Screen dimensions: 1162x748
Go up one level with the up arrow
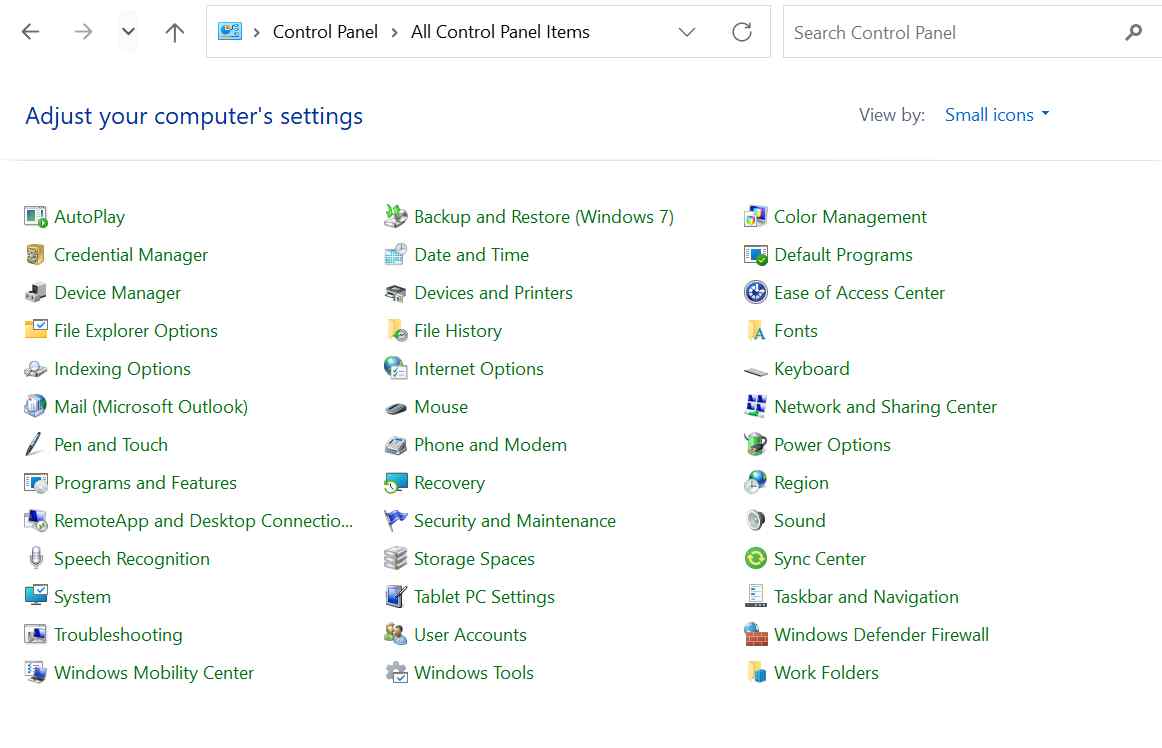[x=175, y=32]
